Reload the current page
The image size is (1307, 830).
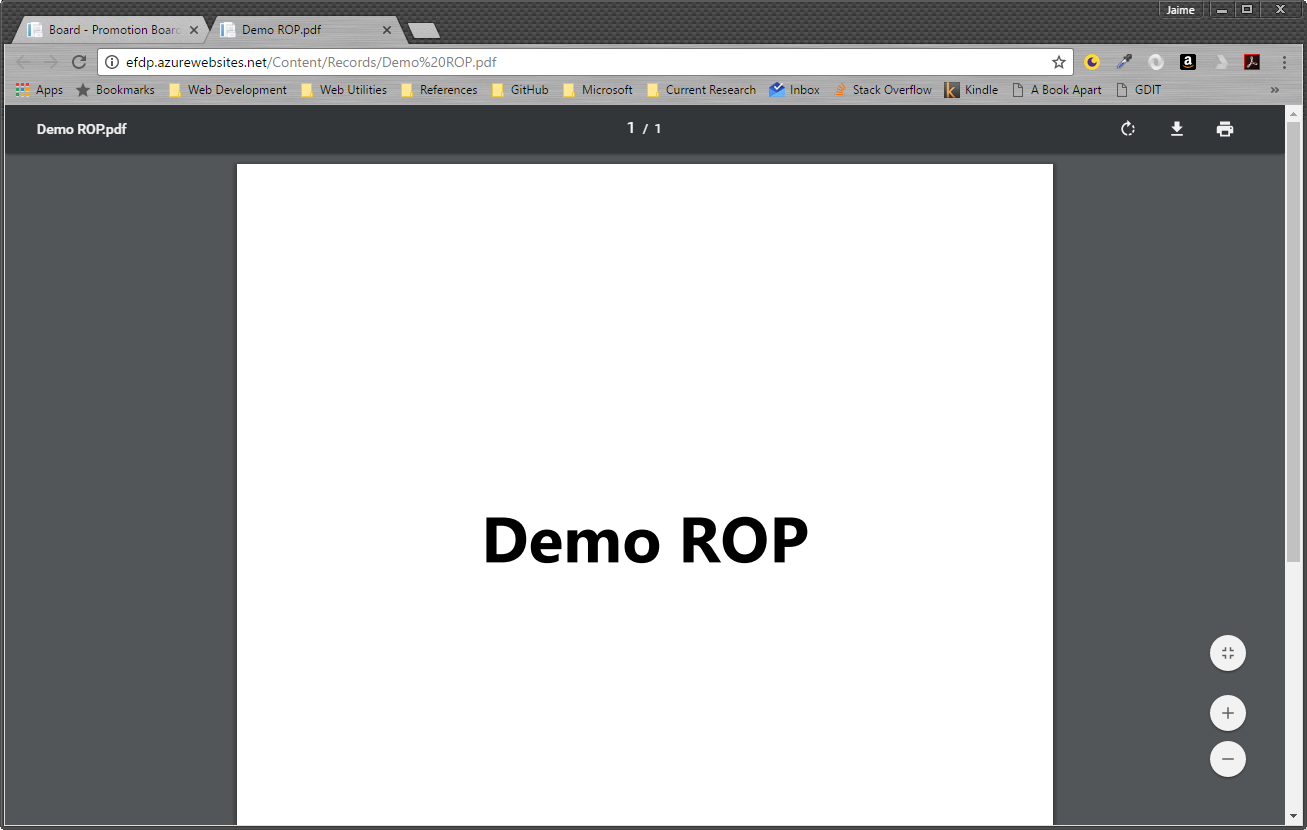pyautogui.click(x=79, y=62)
